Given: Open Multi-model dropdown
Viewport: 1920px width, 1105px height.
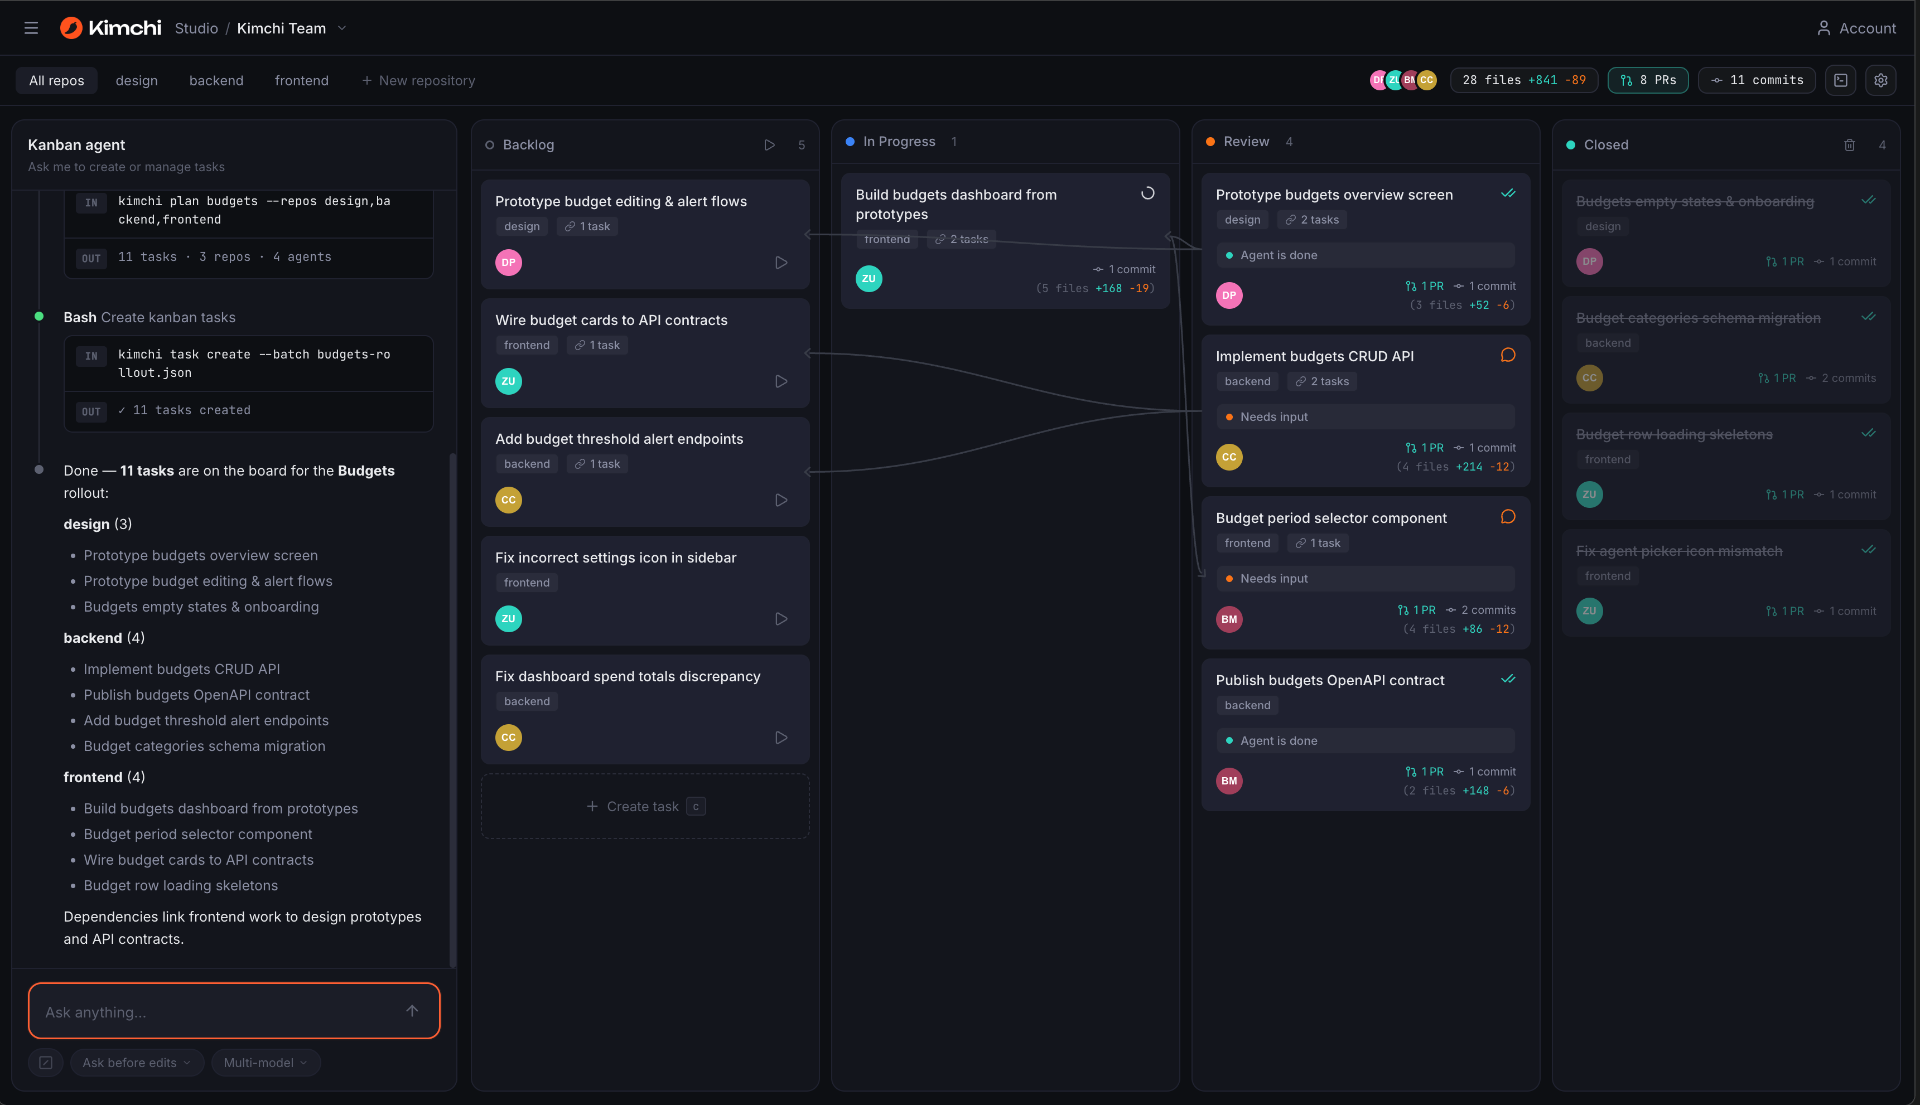Looking at the screenshot, I should 266,1063.
